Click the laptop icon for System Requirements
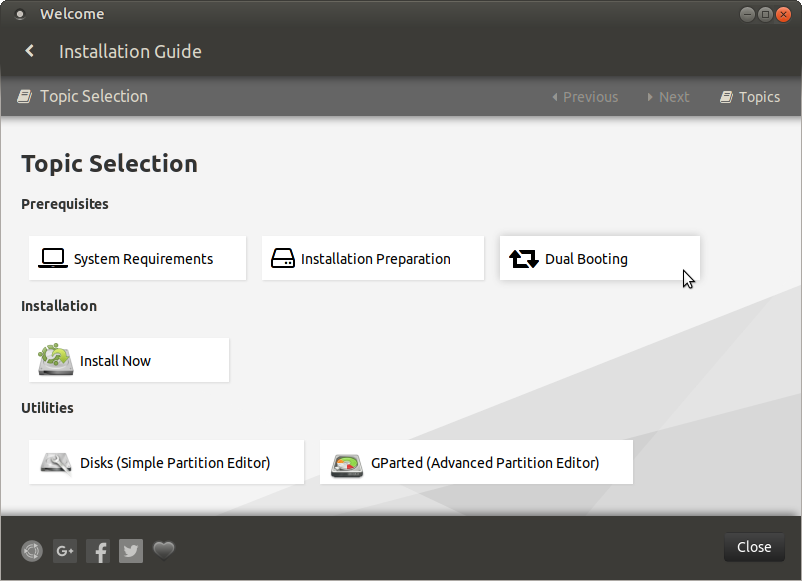Viewport: 802px width, 581px height. click(x=53, y=258)
